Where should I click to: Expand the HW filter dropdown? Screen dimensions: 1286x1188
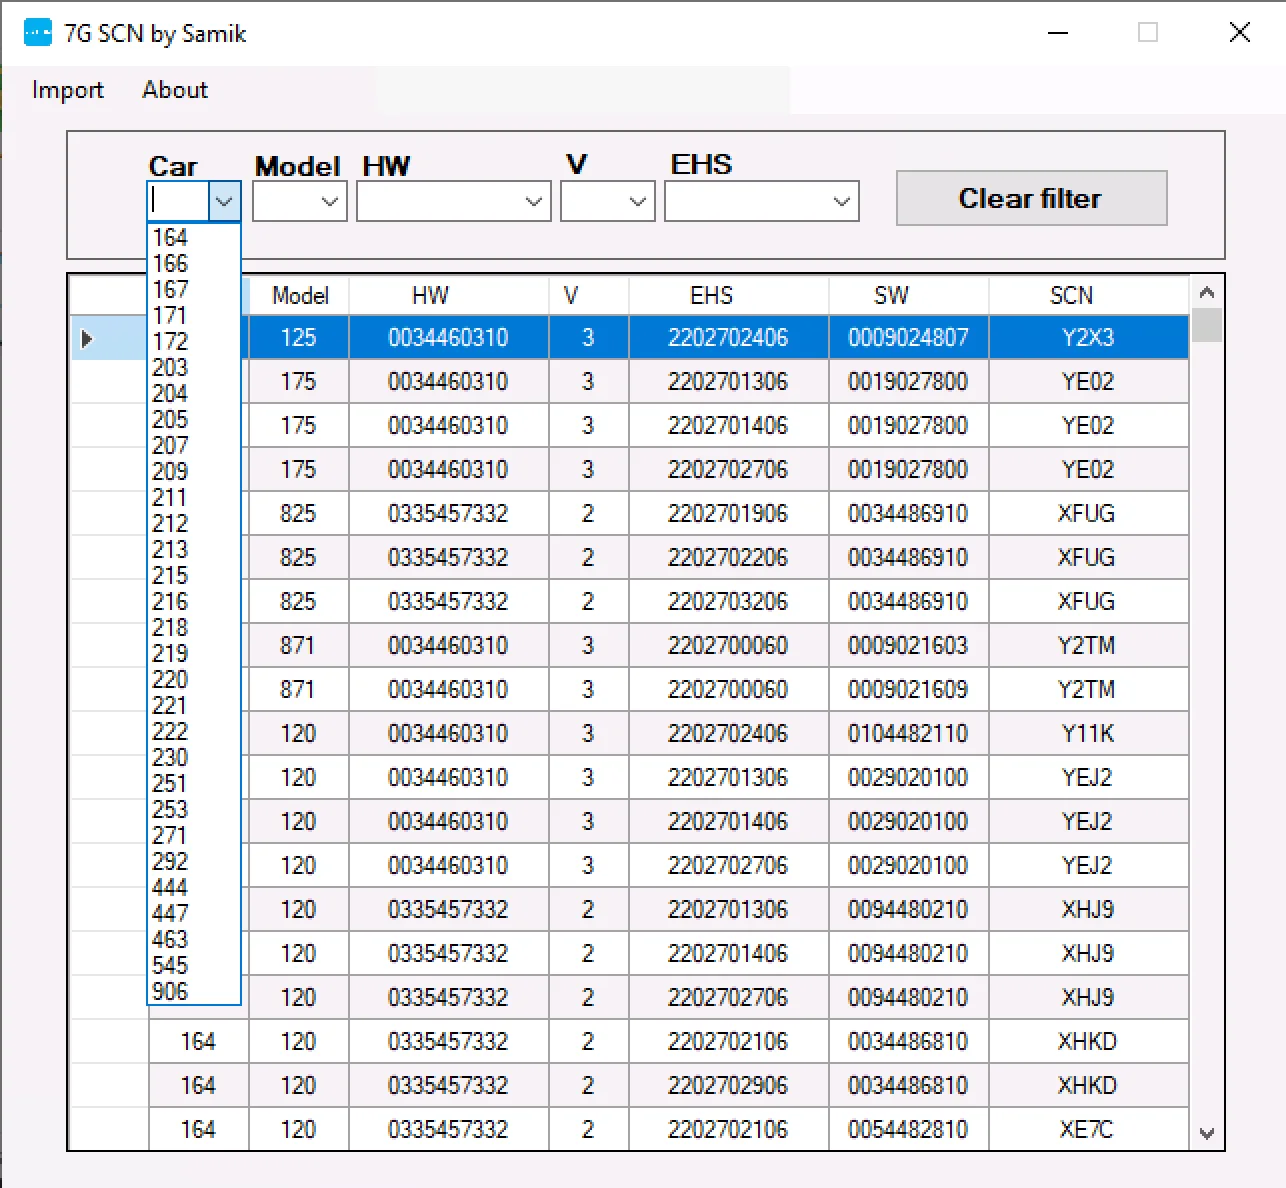(533, 202)
